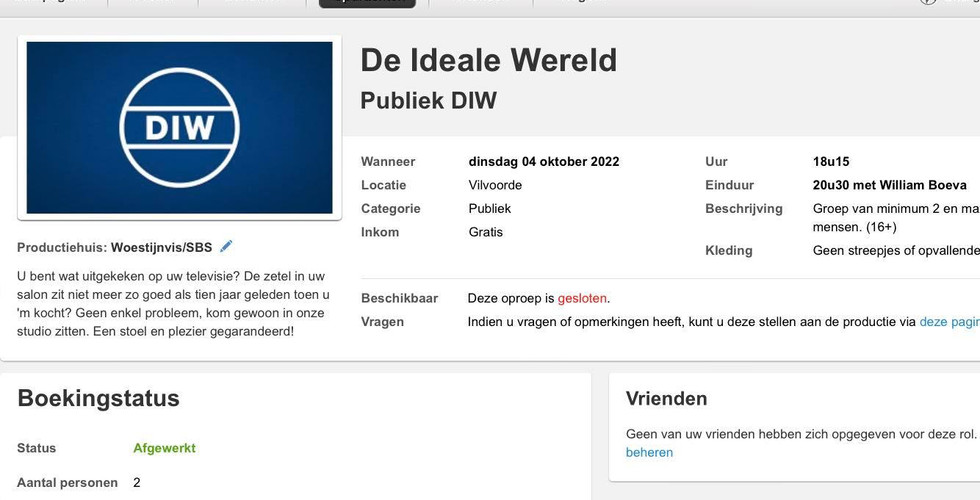Click the 'Publiek DIW' subtitle

pyautogui.click(x=429, y=101)
